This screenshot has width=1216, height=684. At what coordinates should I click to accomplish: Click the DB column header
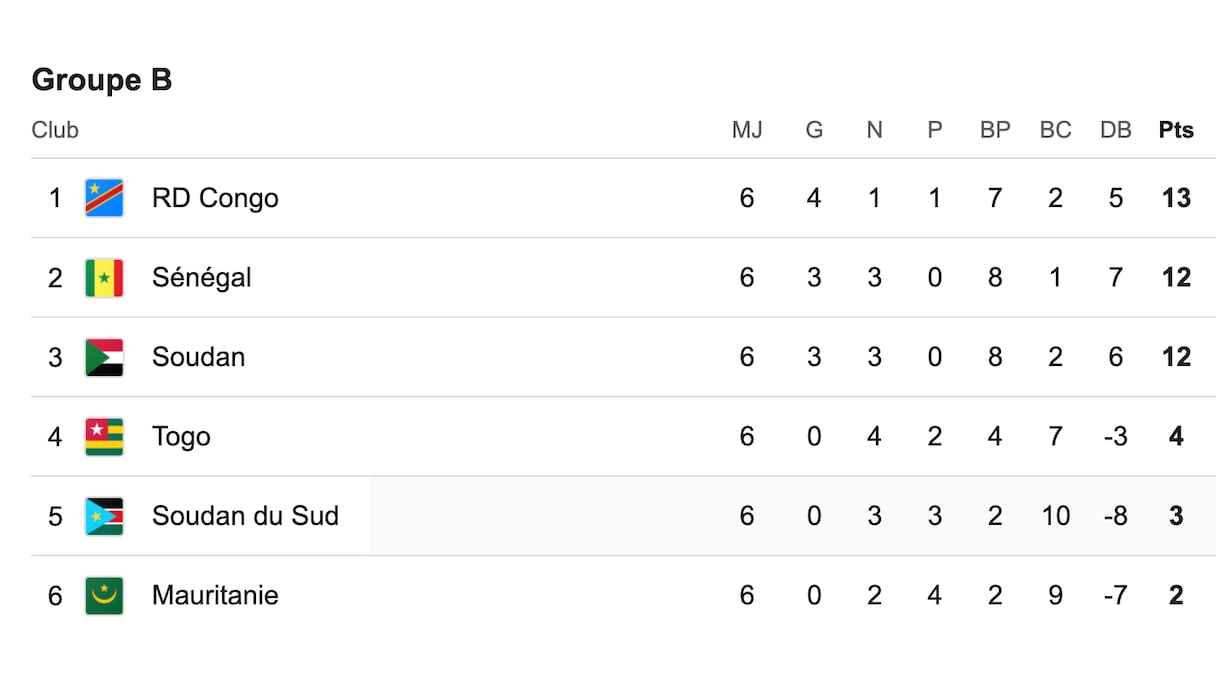[1115, 130]
